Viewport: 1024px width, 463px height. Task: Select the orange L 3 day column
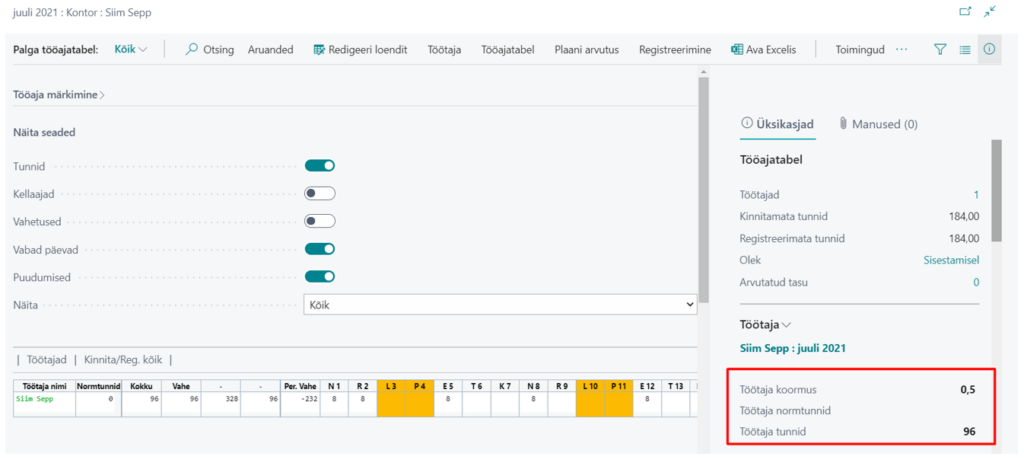(x=391, y=385)
